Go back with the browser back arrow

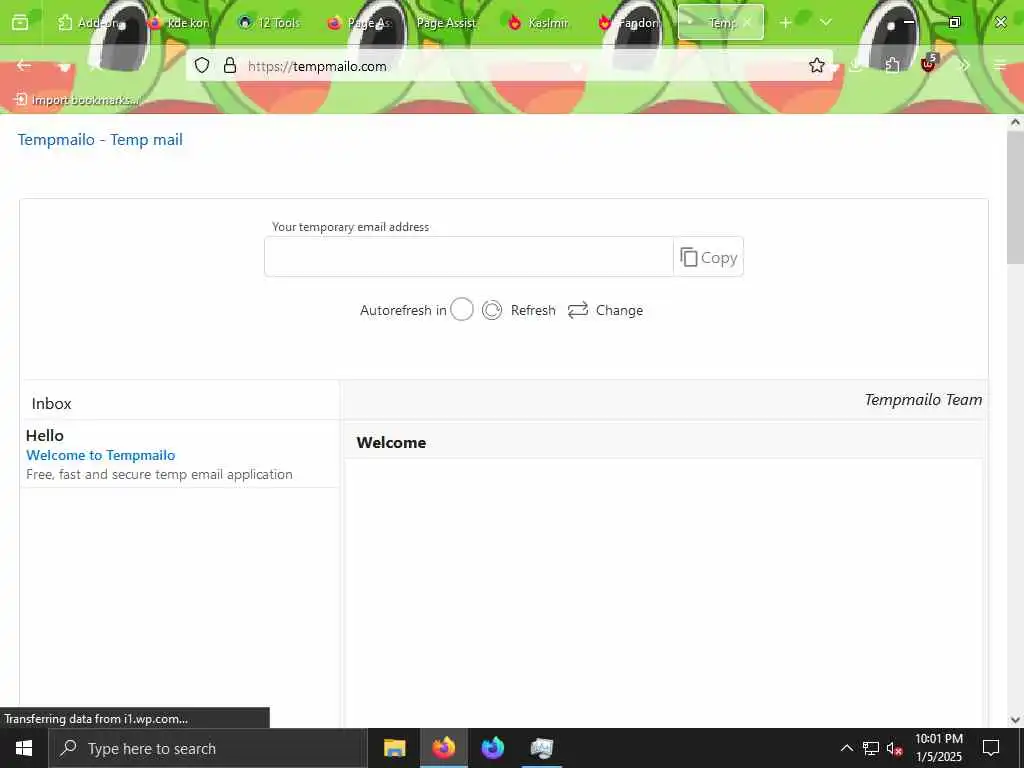click(24, 65)
